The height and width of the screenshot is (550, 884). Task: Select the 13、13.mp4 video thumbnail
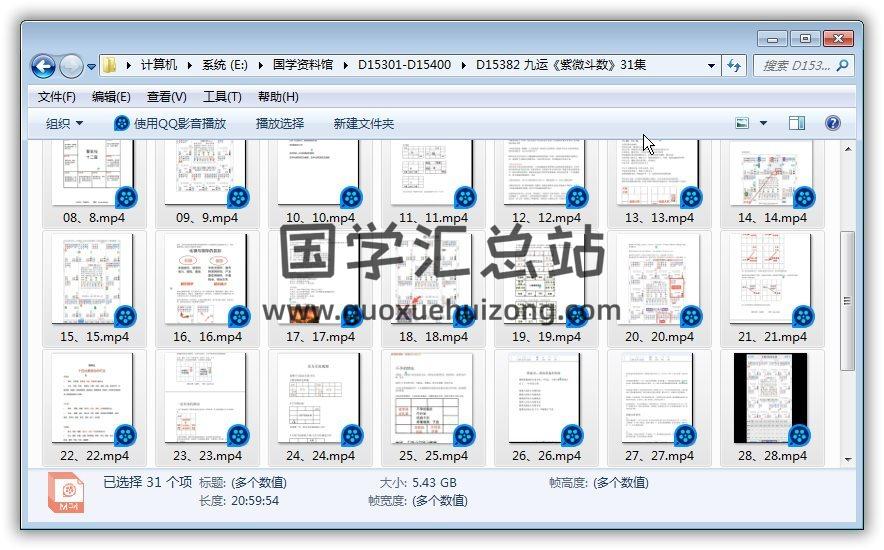pos(658,174)
